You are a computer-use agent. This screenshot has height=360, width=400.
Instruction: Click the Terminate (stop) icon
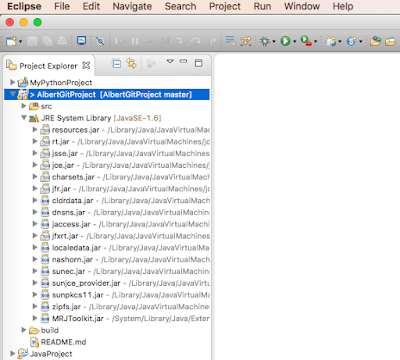[150, 41]
